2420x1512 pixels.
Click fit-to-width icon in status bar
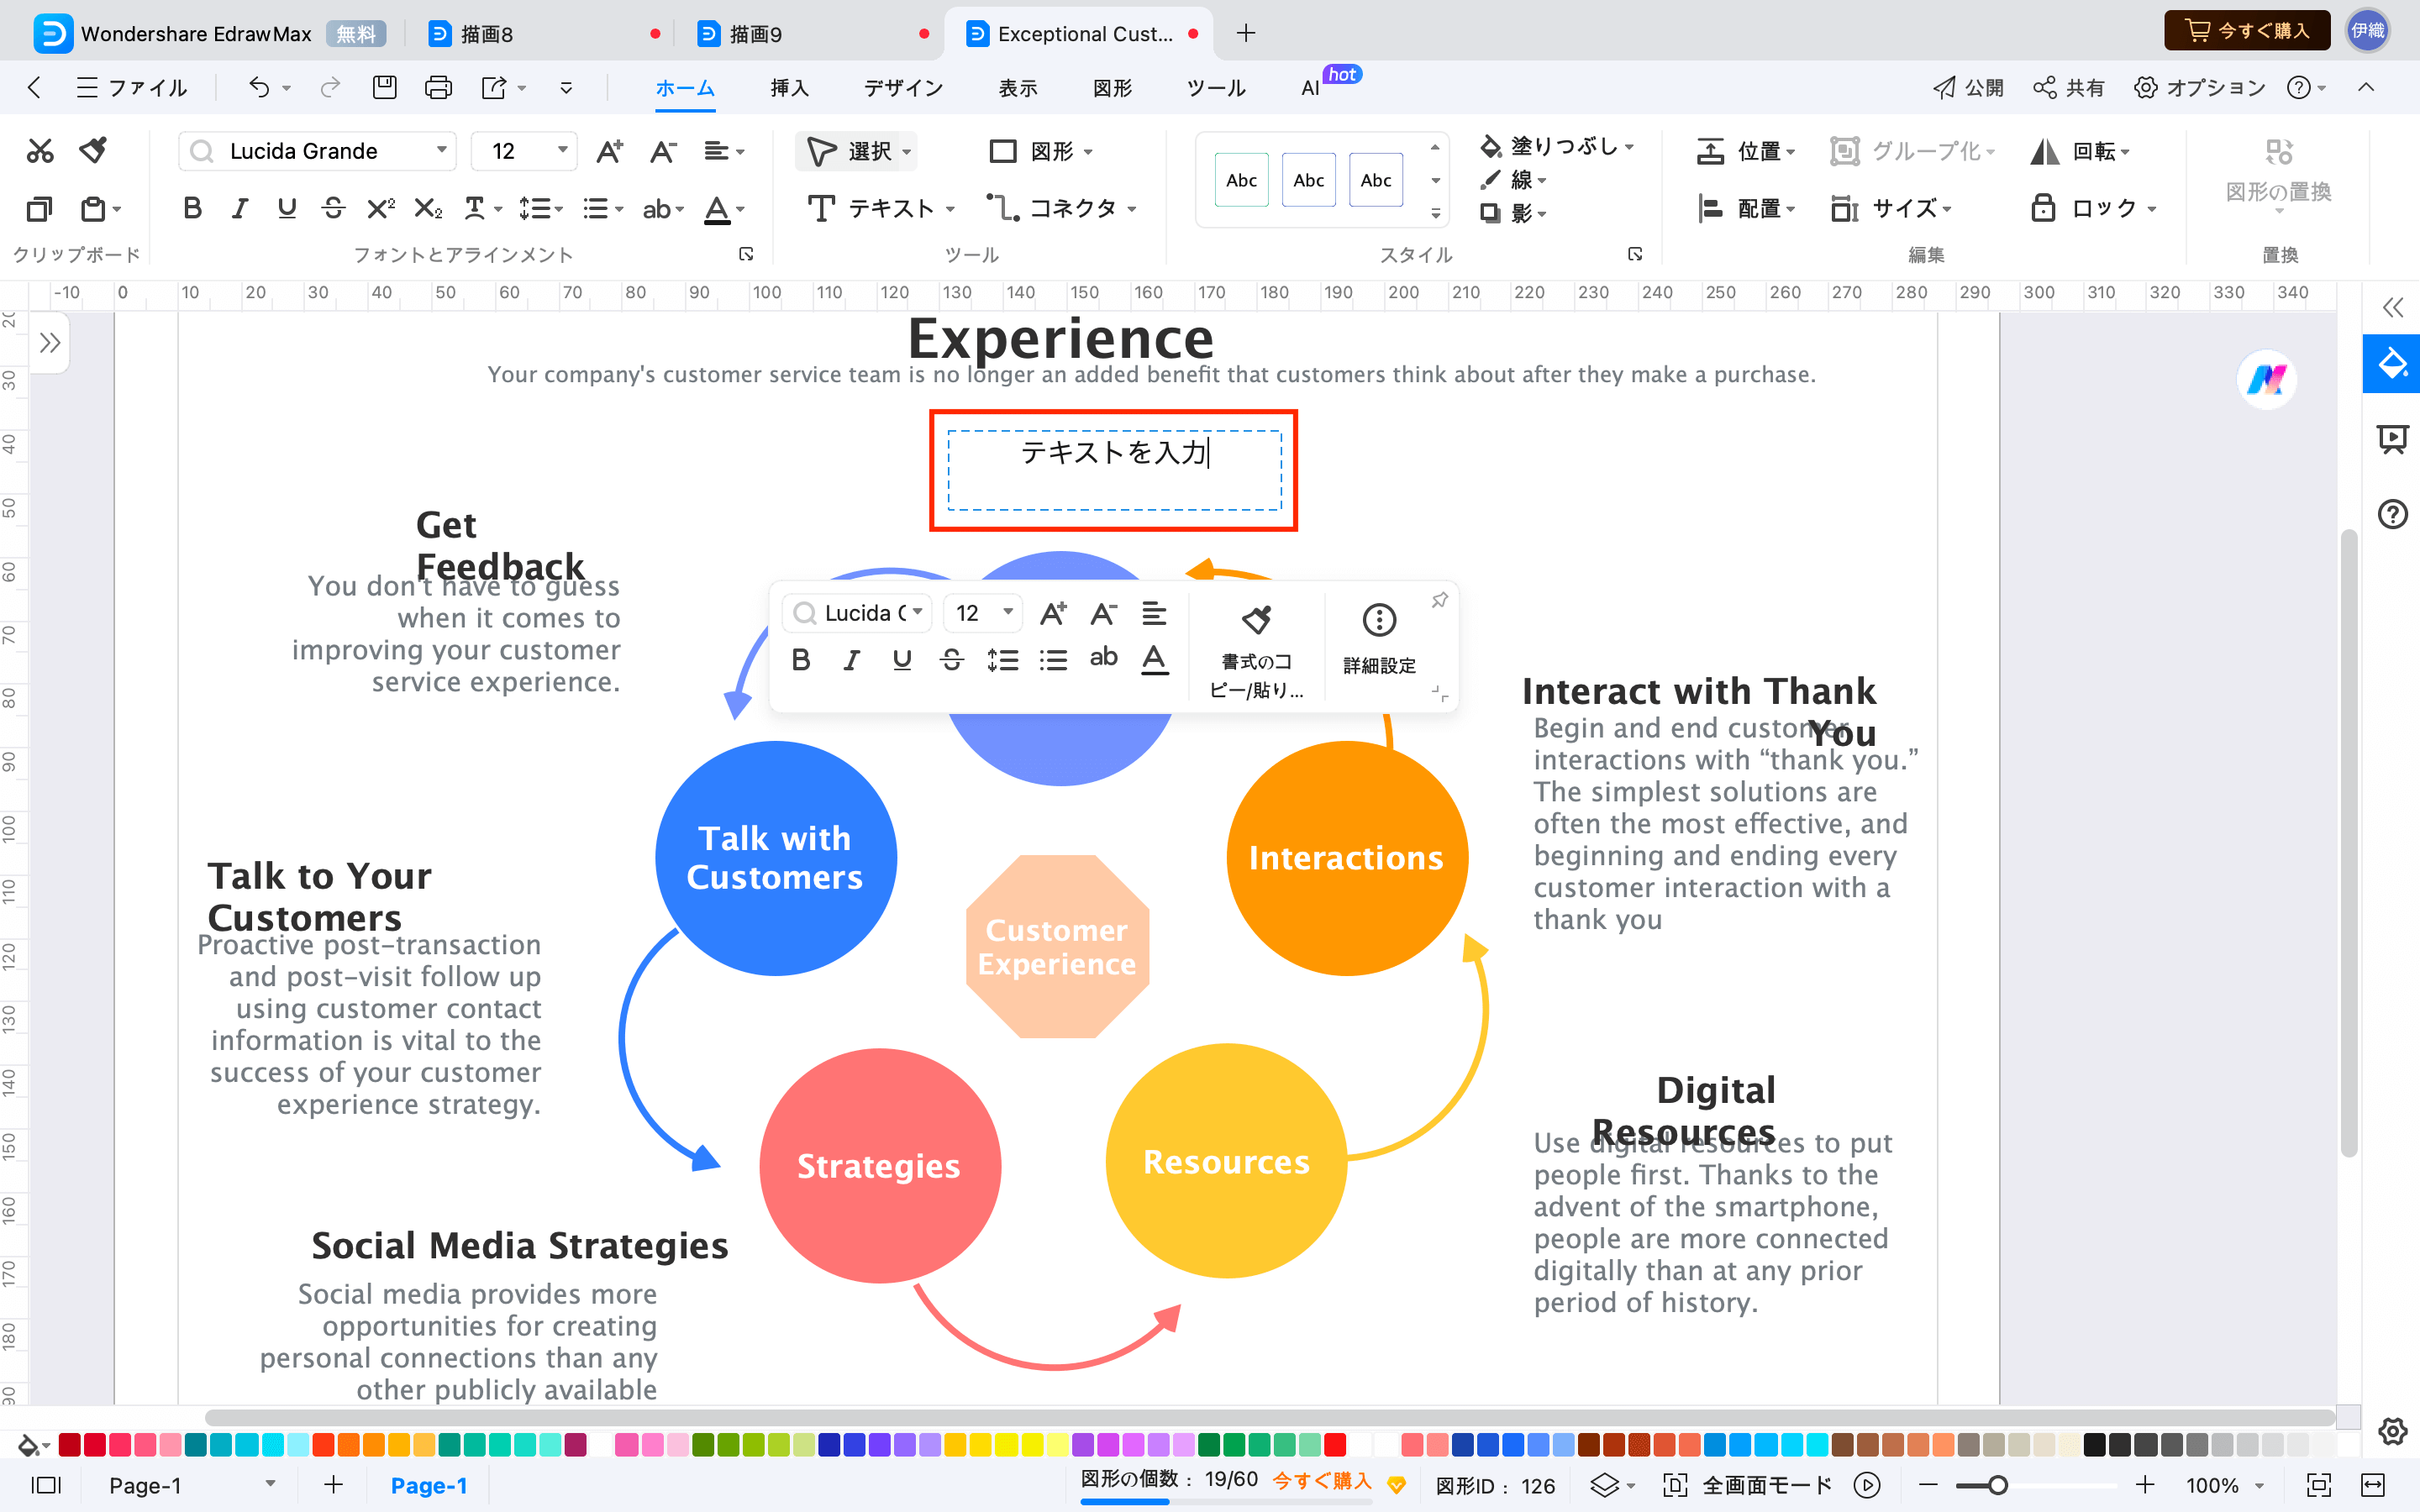2372,1485
